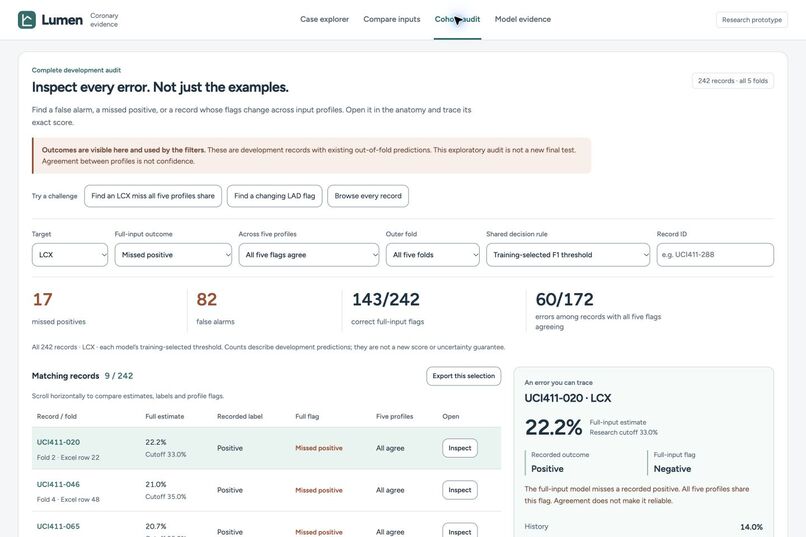Screen dimensions: 806x537
Task: Open the Target dropdown showing LCX
Action: pos(70,255)
